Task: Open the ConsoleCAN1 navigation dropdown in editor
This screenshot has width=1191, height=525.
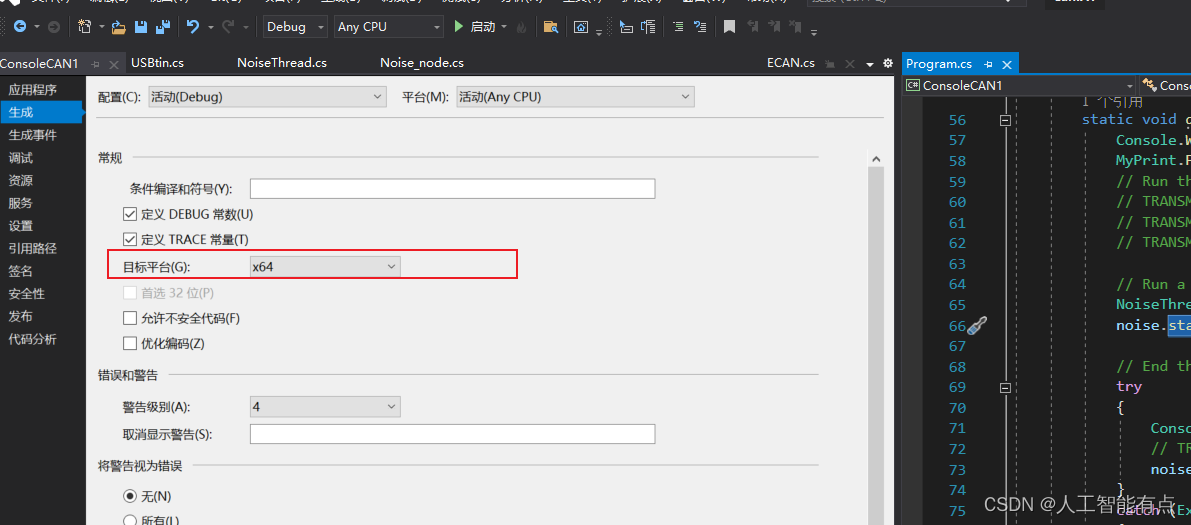Action: pyautogui.click(x=1019, y=86)
